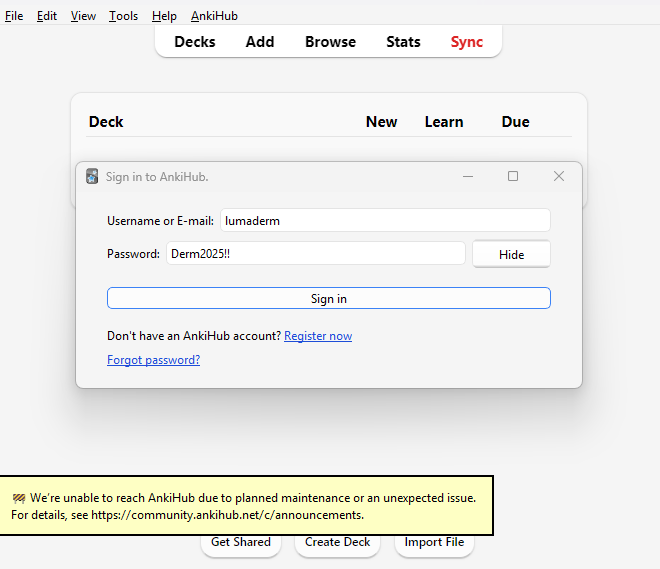Screen dimensions: 660x569
Task: Click the Deck column header
Action: click(x=106, y=122)
